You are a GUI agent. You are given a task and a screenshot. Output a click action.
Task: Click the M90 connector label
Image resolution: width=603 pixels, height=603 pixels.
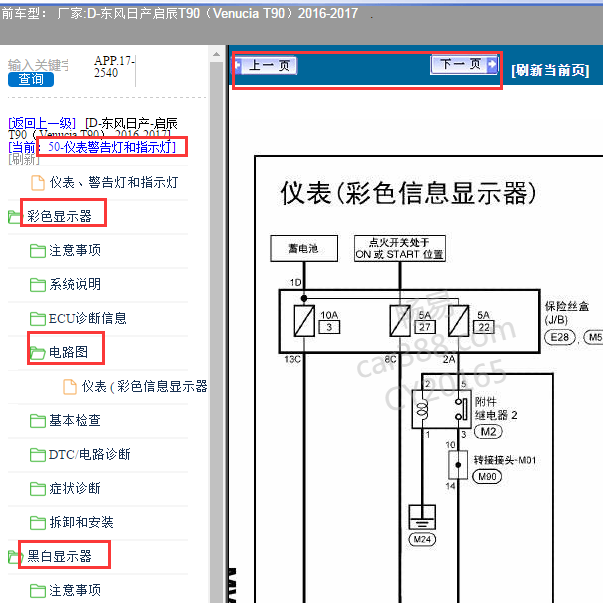487,476
